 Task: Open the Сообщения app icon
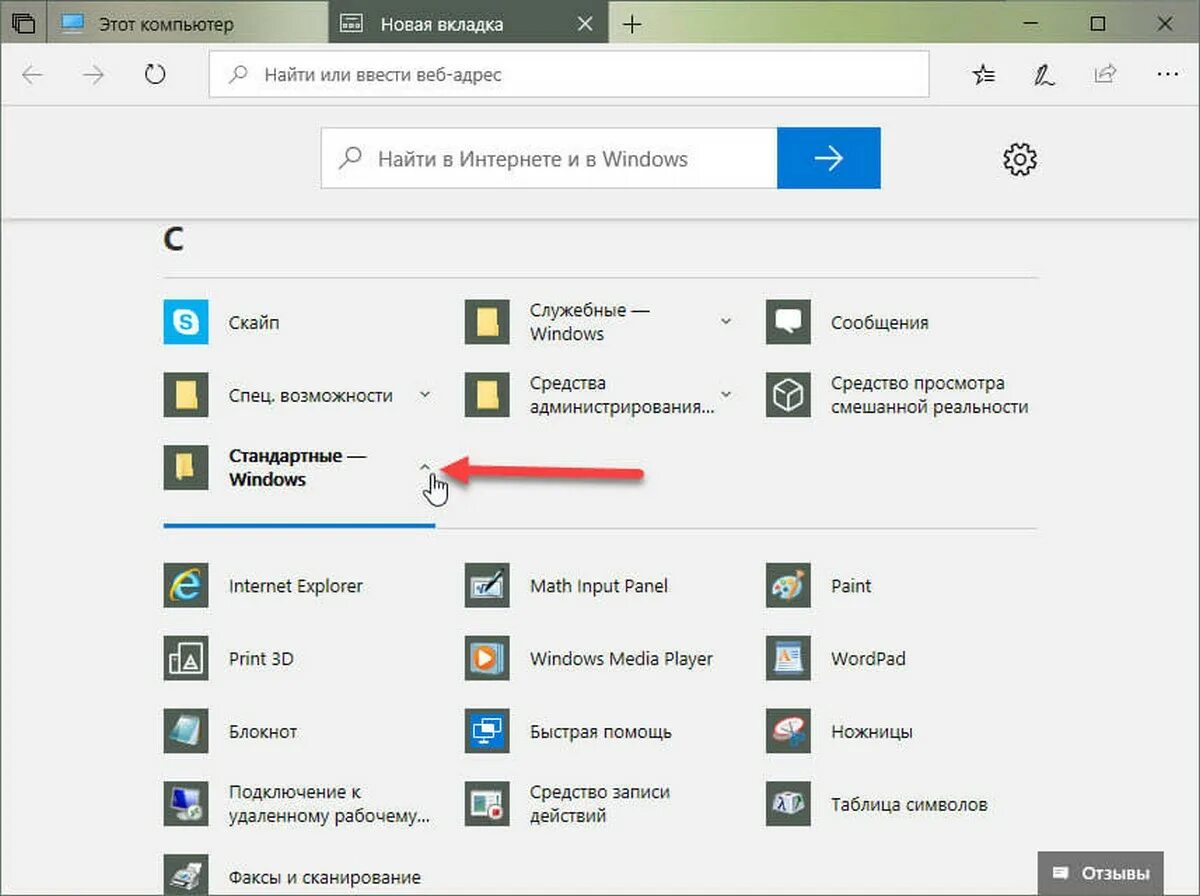tap(789, 322)
